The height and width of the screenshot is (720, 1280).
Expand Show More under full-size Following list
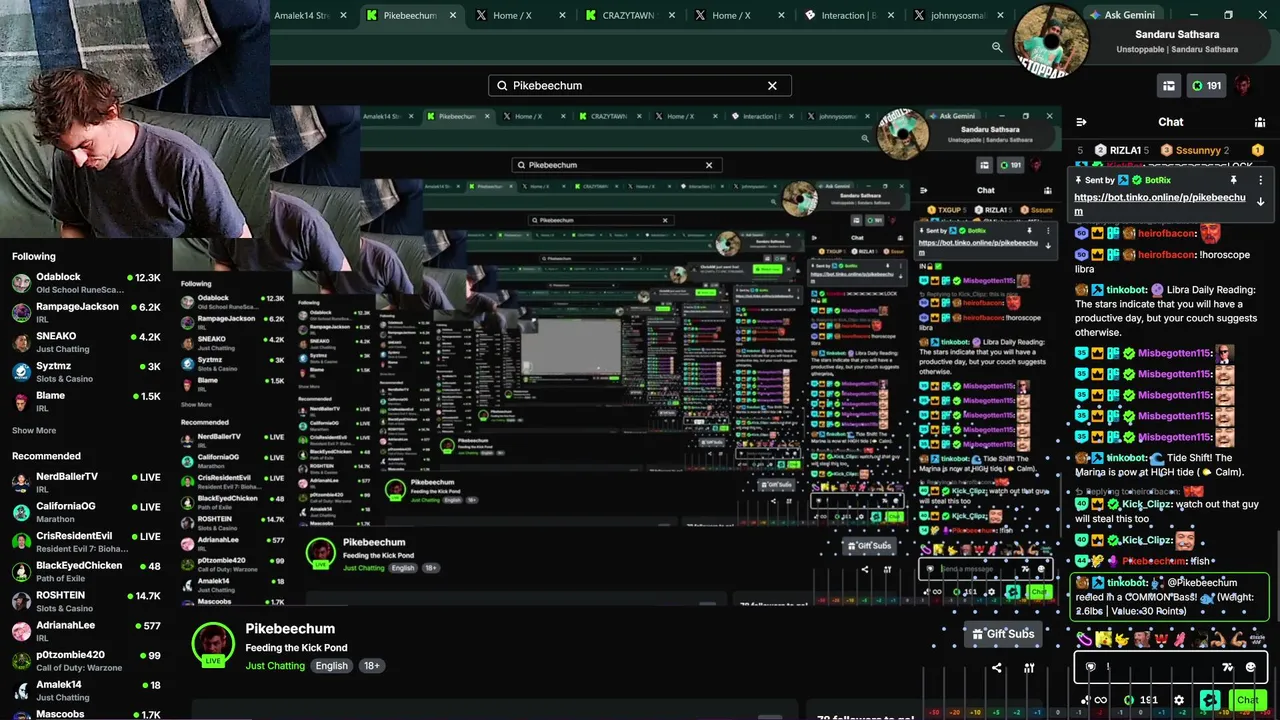pos(34,431)
